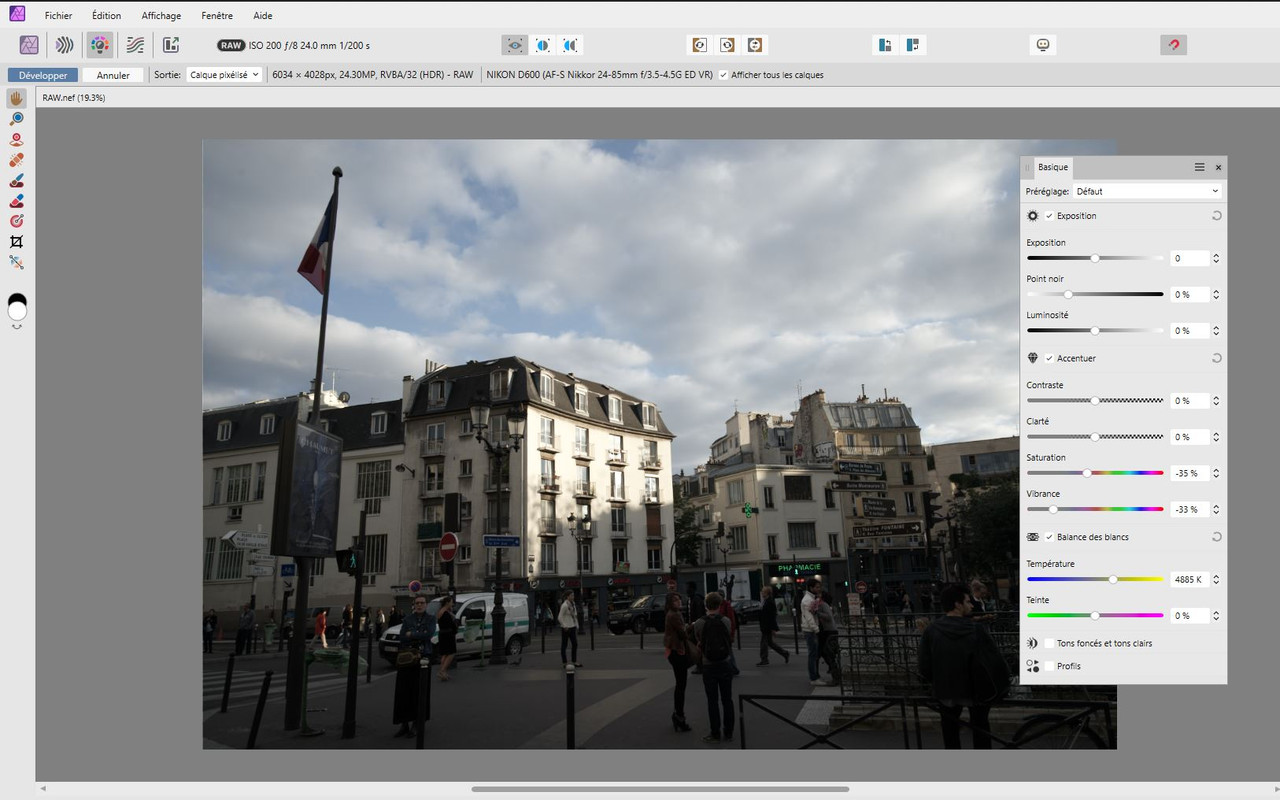Click the second blue panel arrangement icon

pyautogui.click(x=913, y=45)
